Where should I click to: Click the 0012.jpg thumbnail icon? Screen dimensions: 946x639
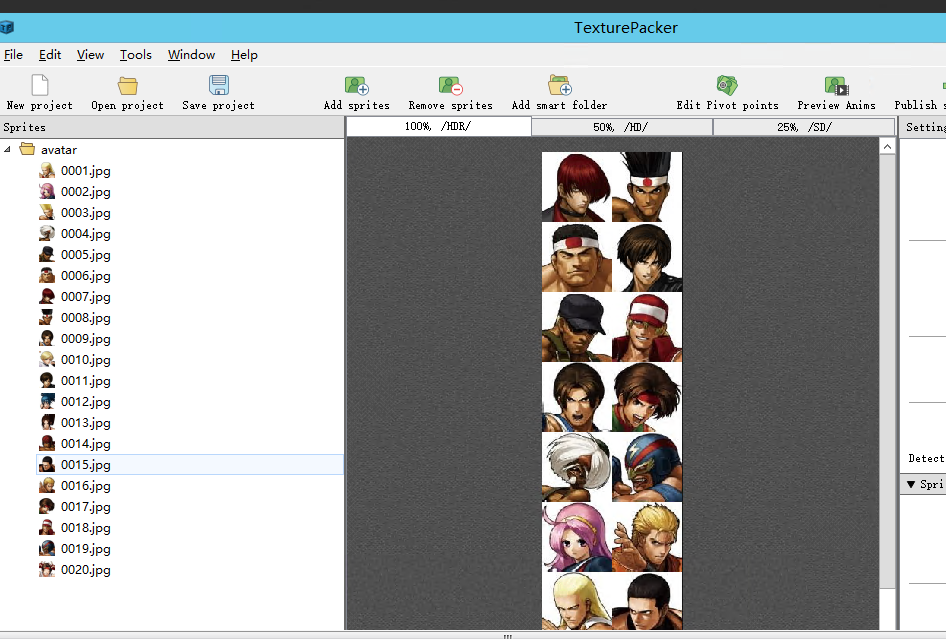(x=47, y=401)
